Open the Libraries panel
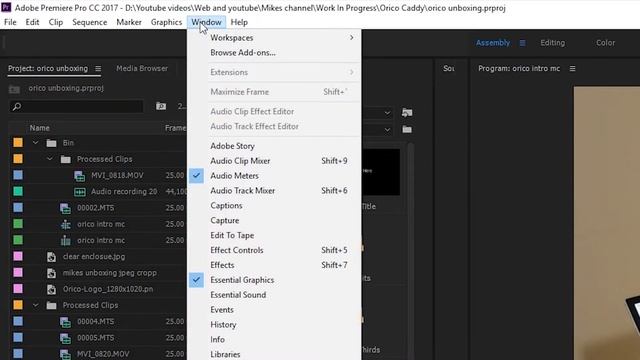 pos(274,354)
